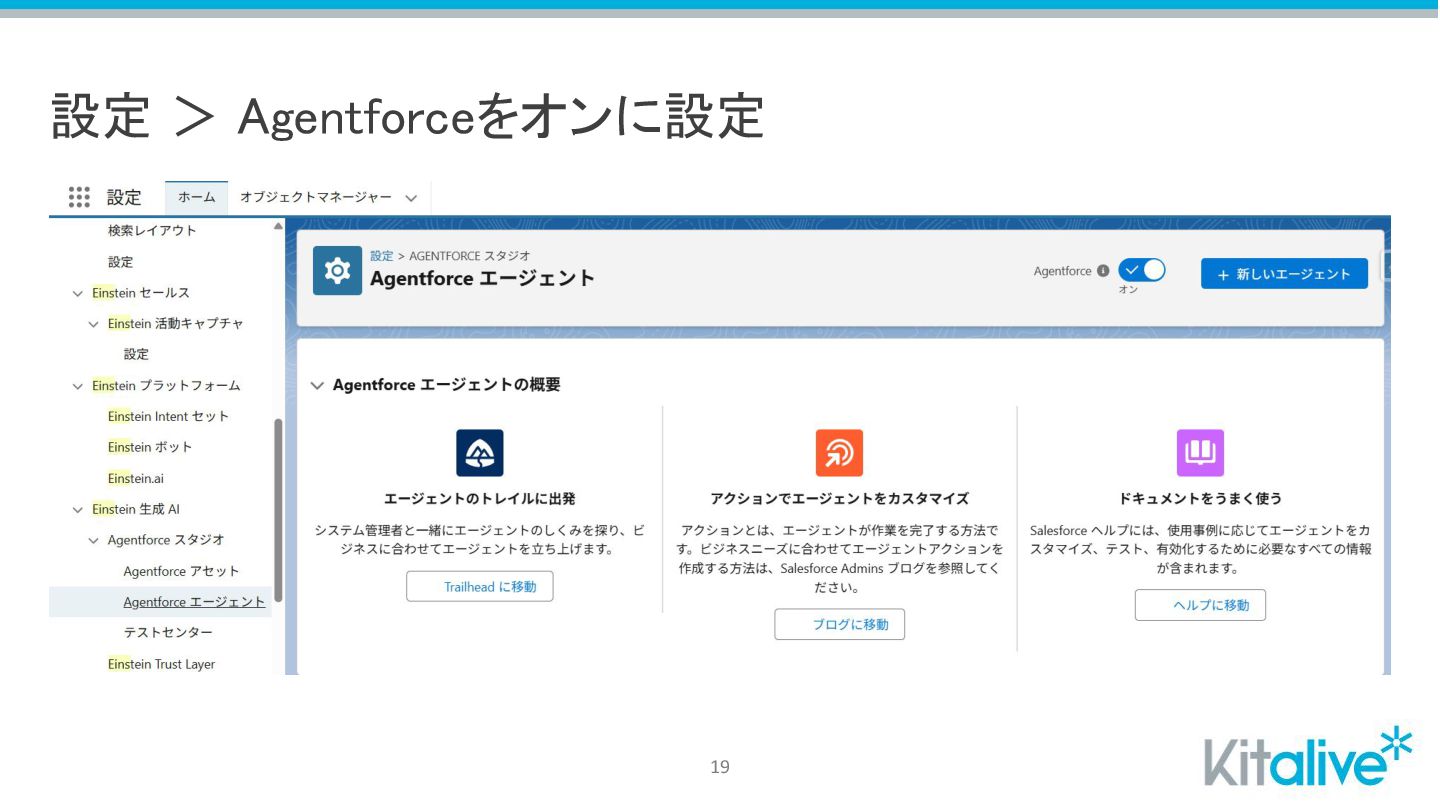
Task: Open 設定 under Einstein 活動キャプチャ
Action: click(x=136, y=354)
